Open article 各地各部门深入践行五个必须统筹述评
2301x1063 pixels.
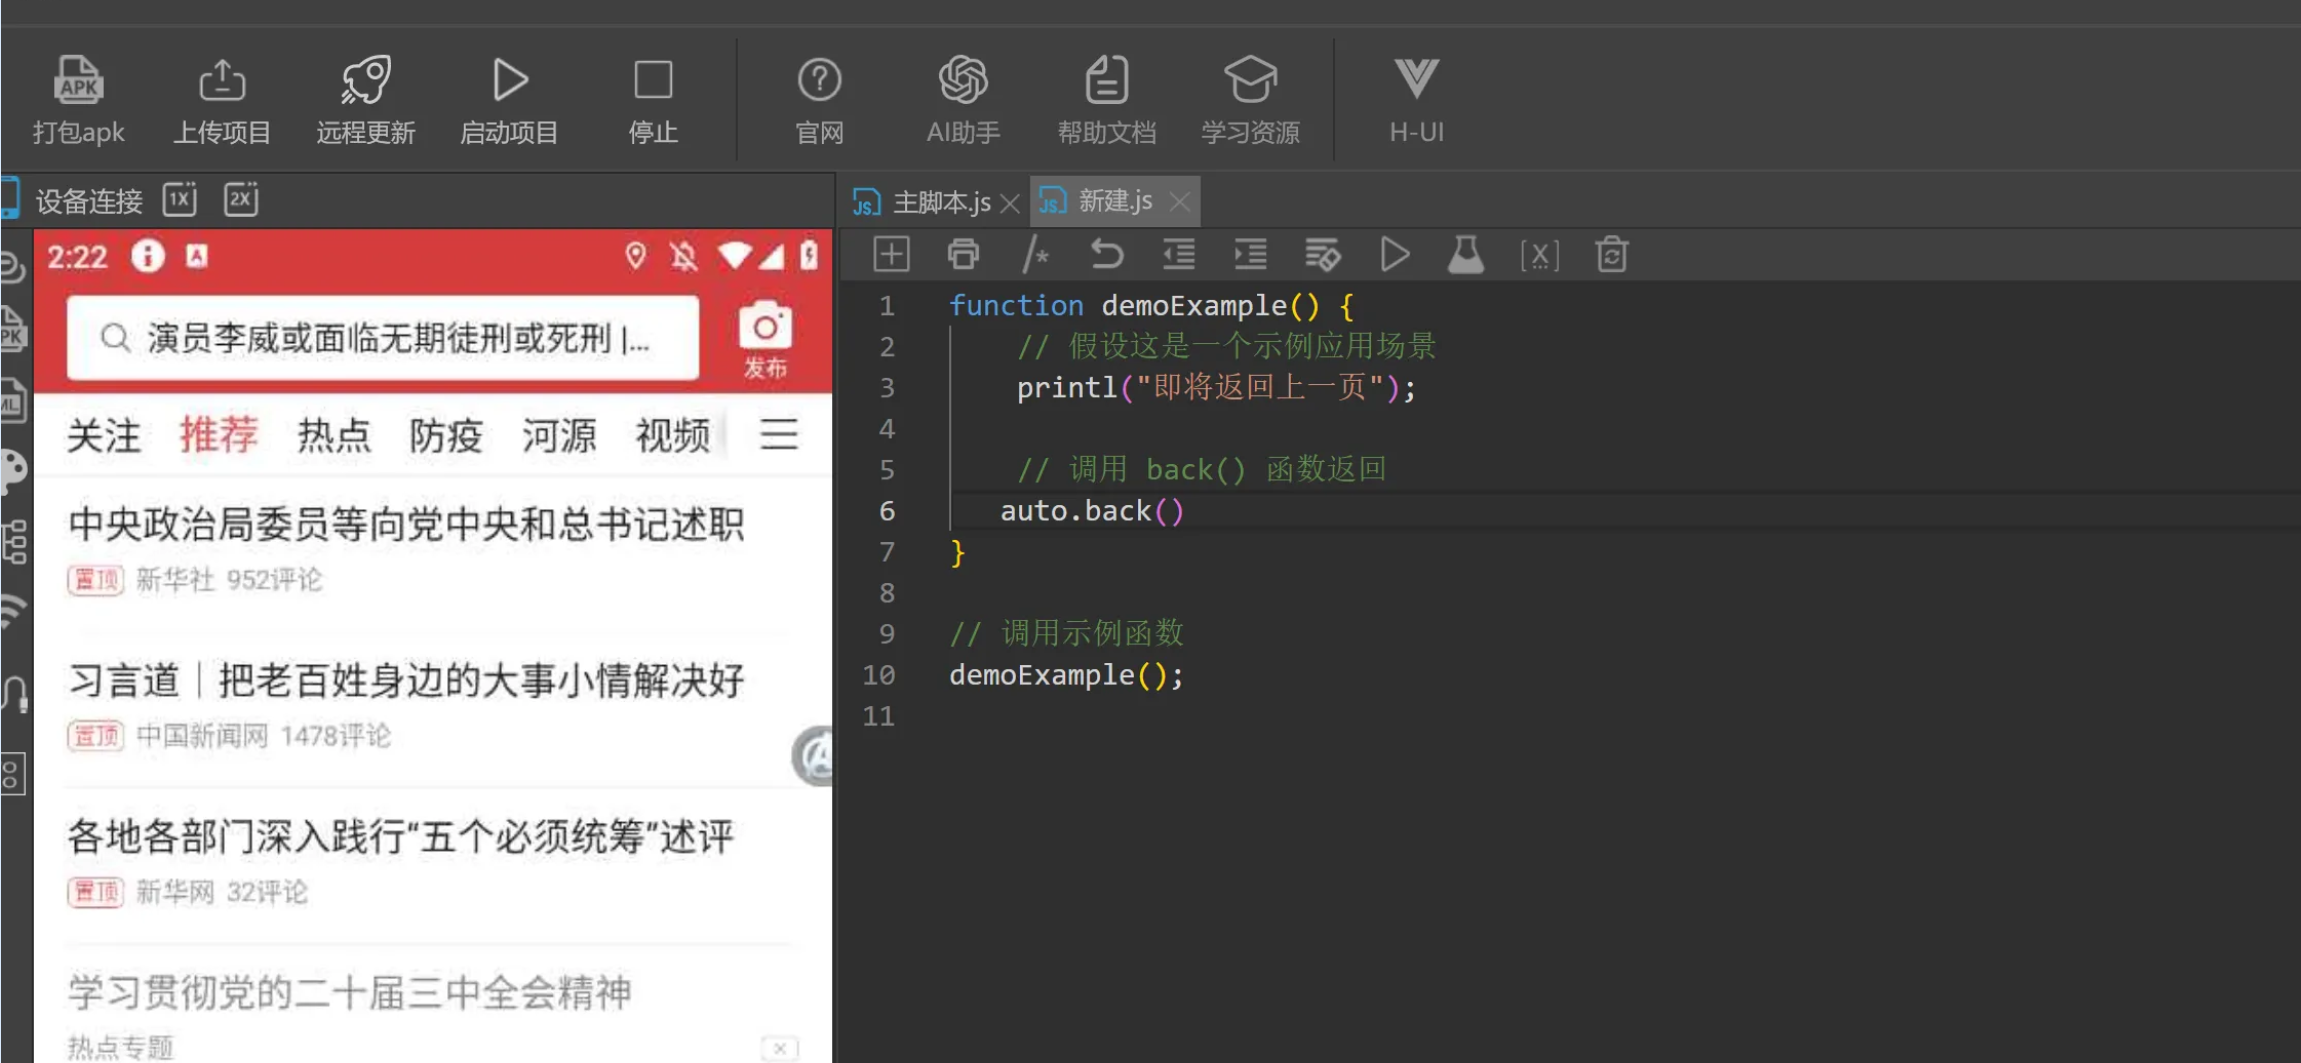[401, 836]
